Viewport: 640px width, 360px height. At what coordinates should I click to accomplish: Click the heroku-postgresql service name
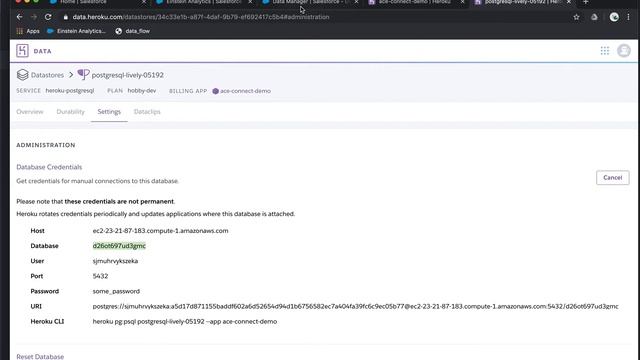click(x=70, y=91)
